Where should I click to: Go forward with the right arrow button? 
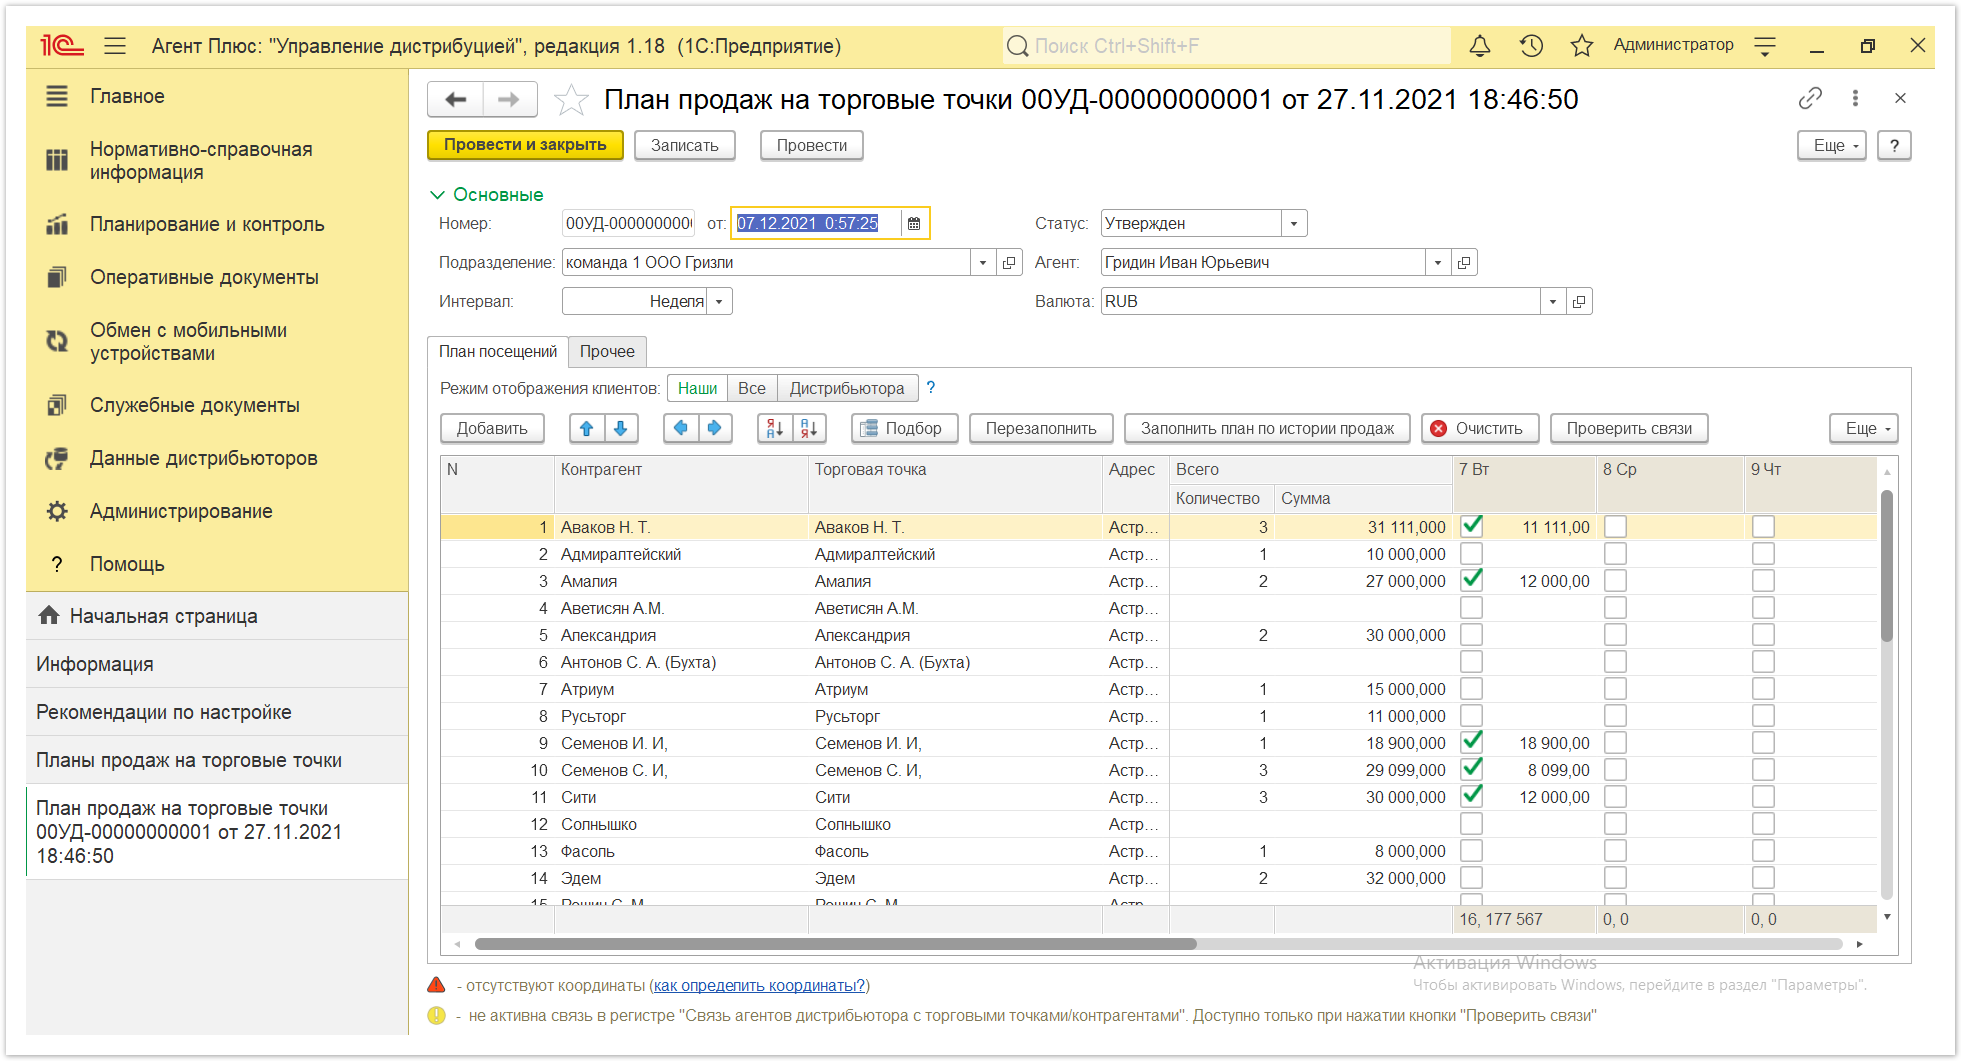509,99
